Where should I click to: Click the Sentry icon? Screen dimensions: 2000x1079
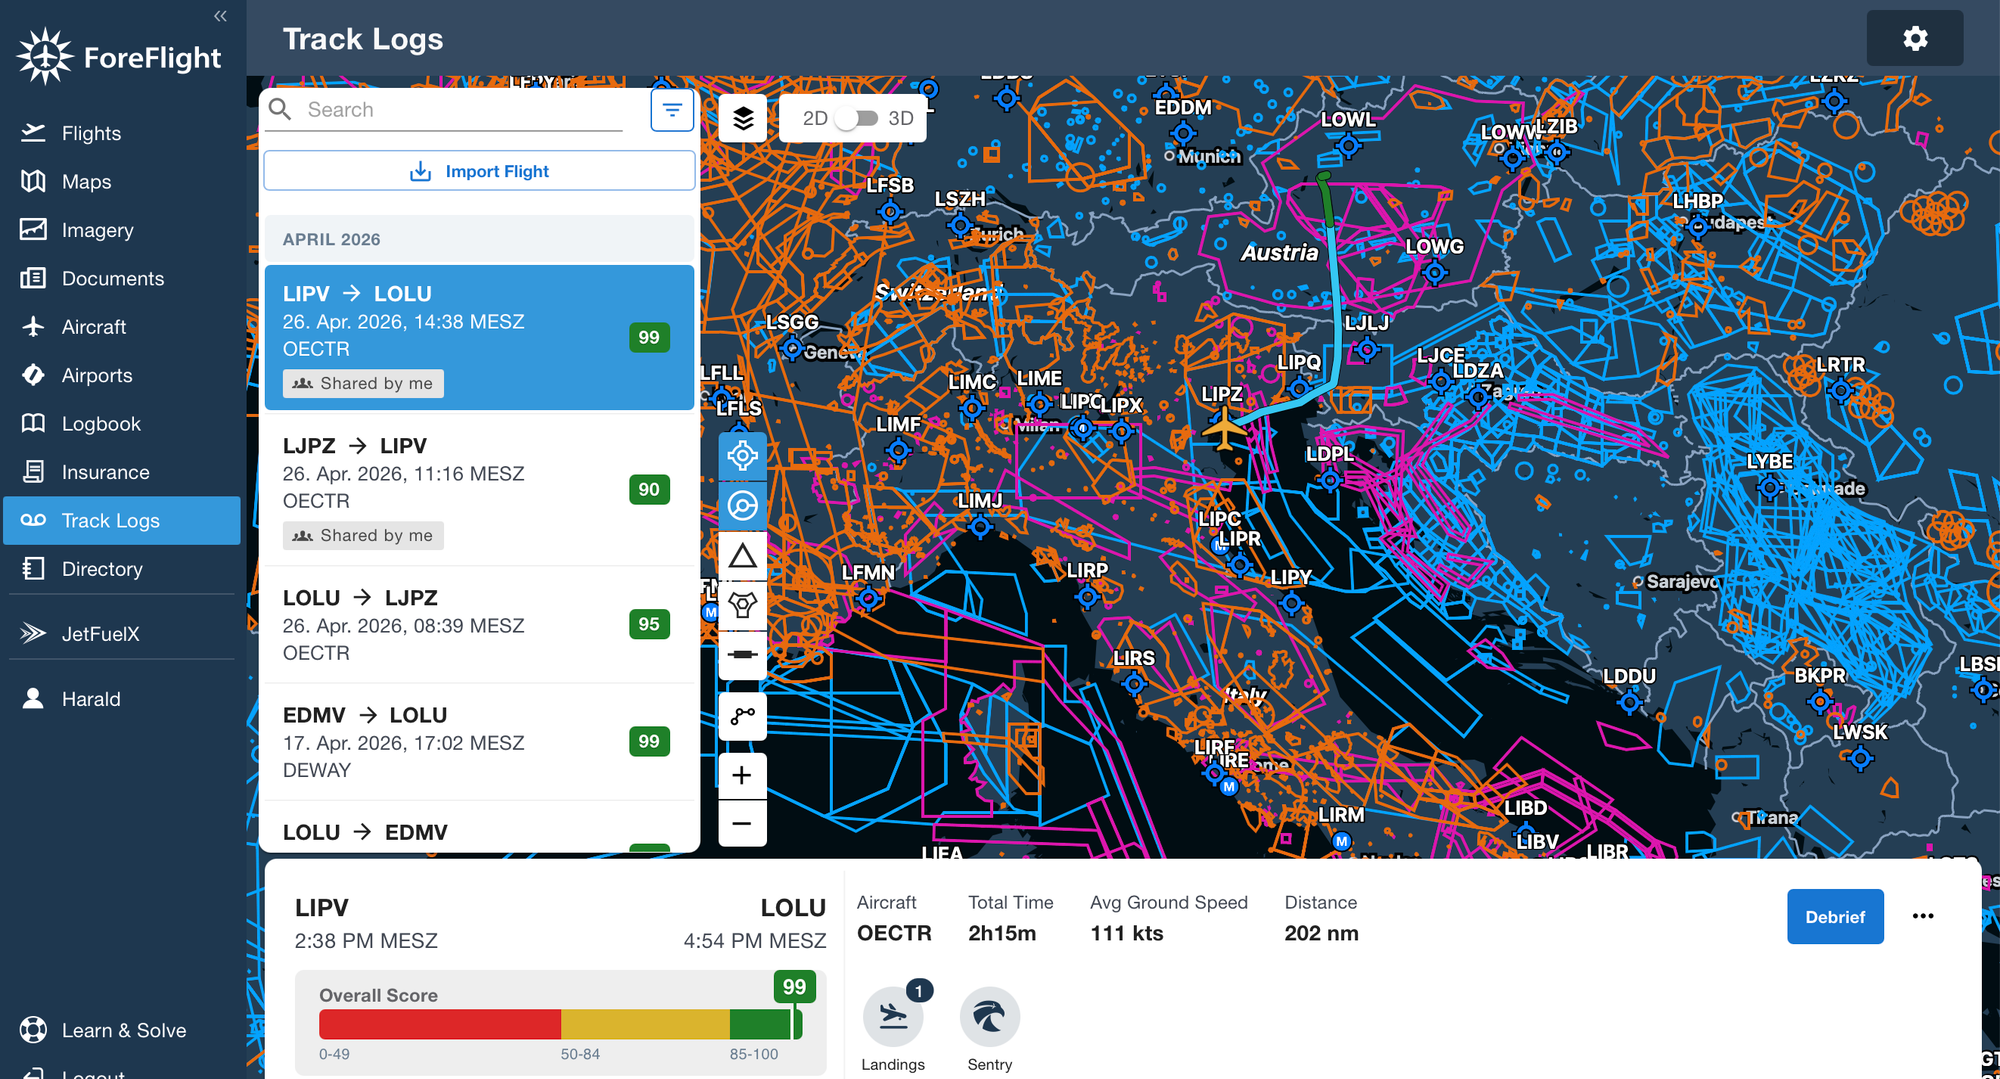click(990, 1017)
